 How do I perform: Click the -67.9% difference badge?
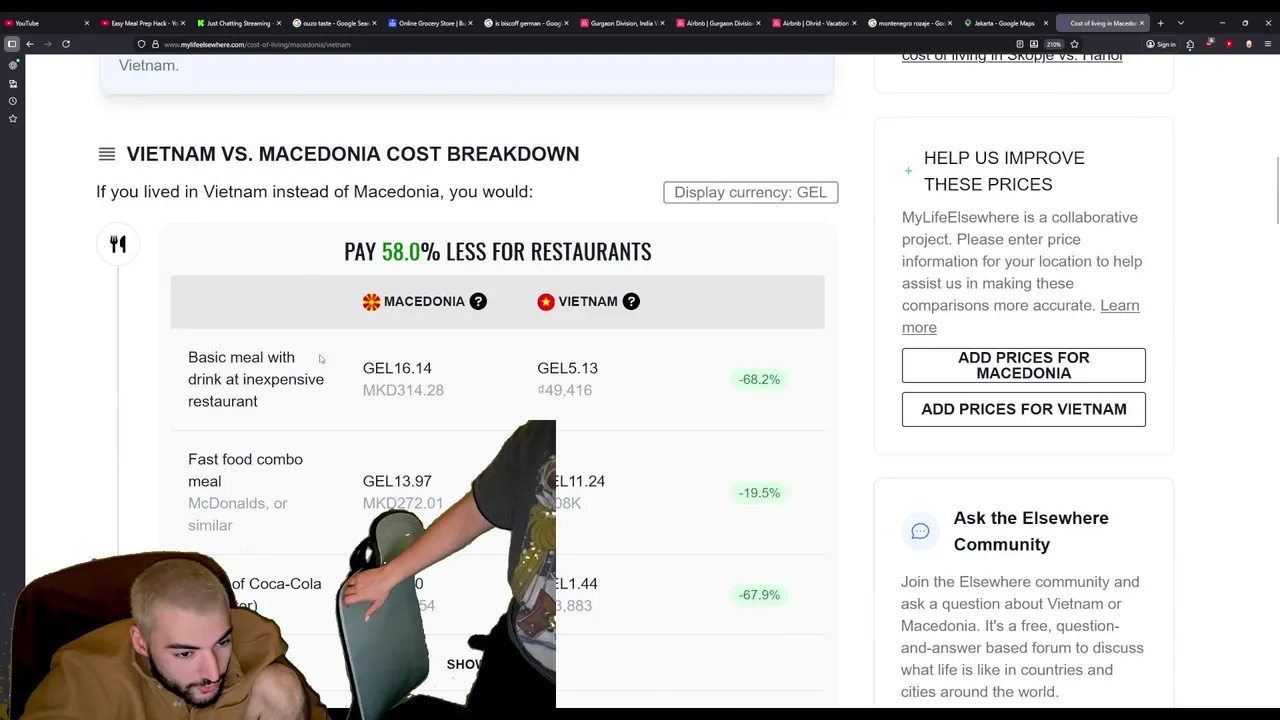759,595
